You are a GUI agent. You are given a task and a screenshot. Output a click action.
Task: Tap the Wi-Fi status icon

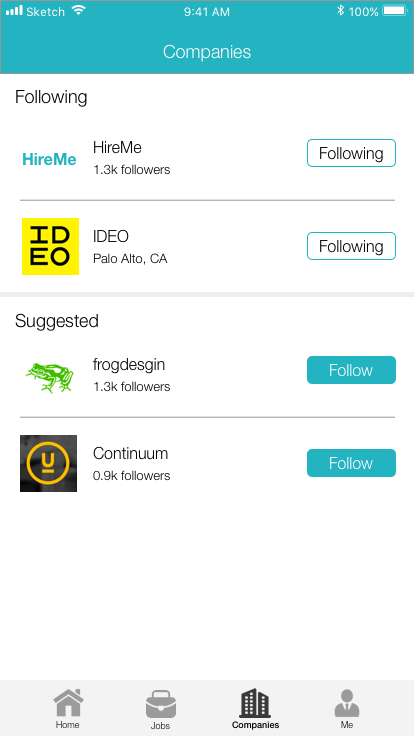[x=79, y=11]
